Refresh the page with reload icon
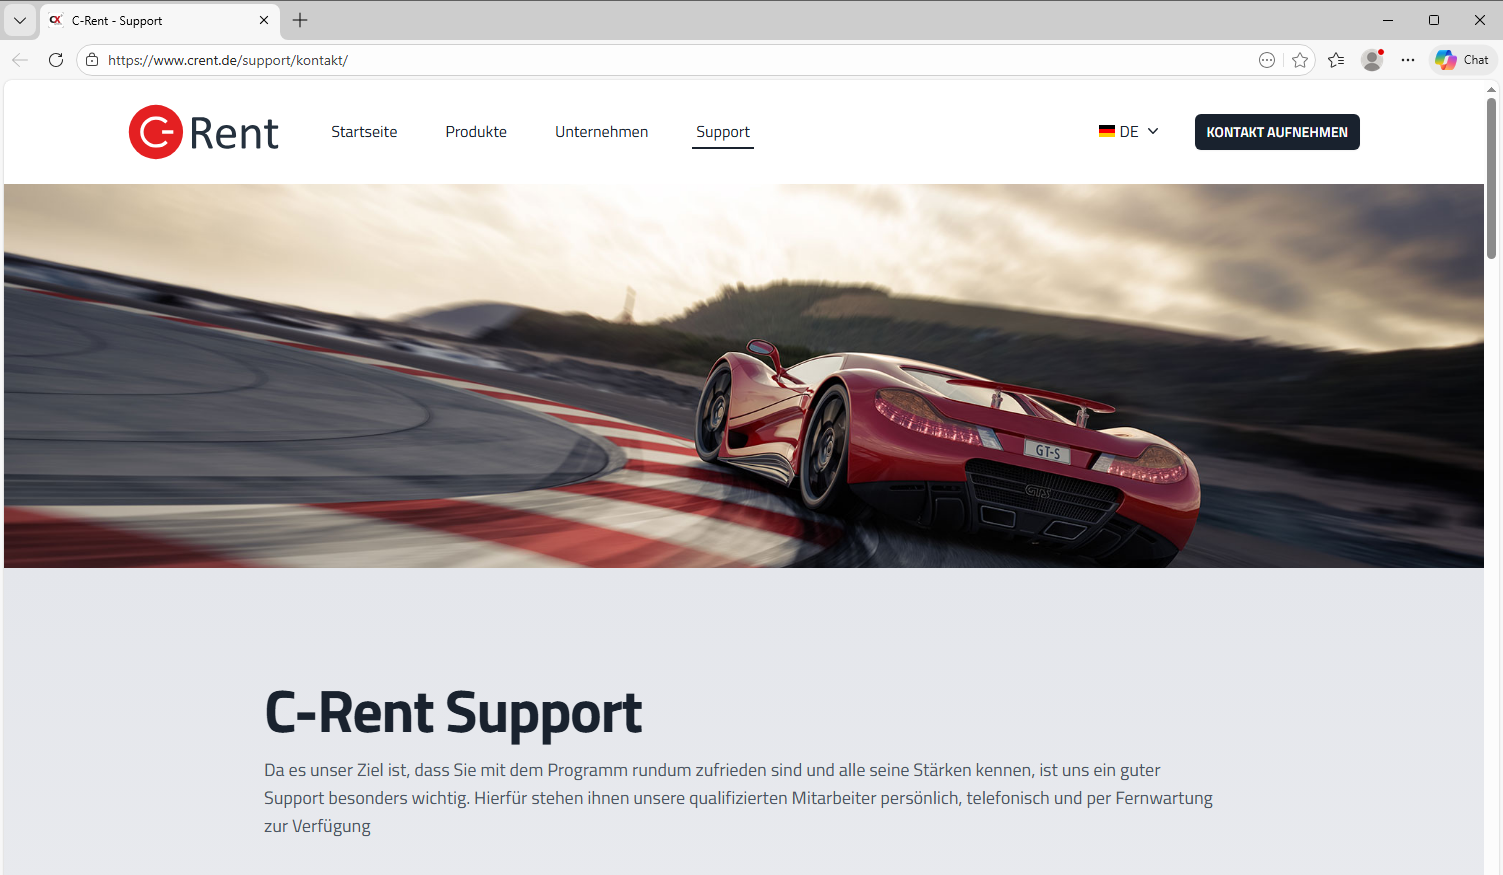The height and width of the screenshot is (875, 1503). [56, 60]
